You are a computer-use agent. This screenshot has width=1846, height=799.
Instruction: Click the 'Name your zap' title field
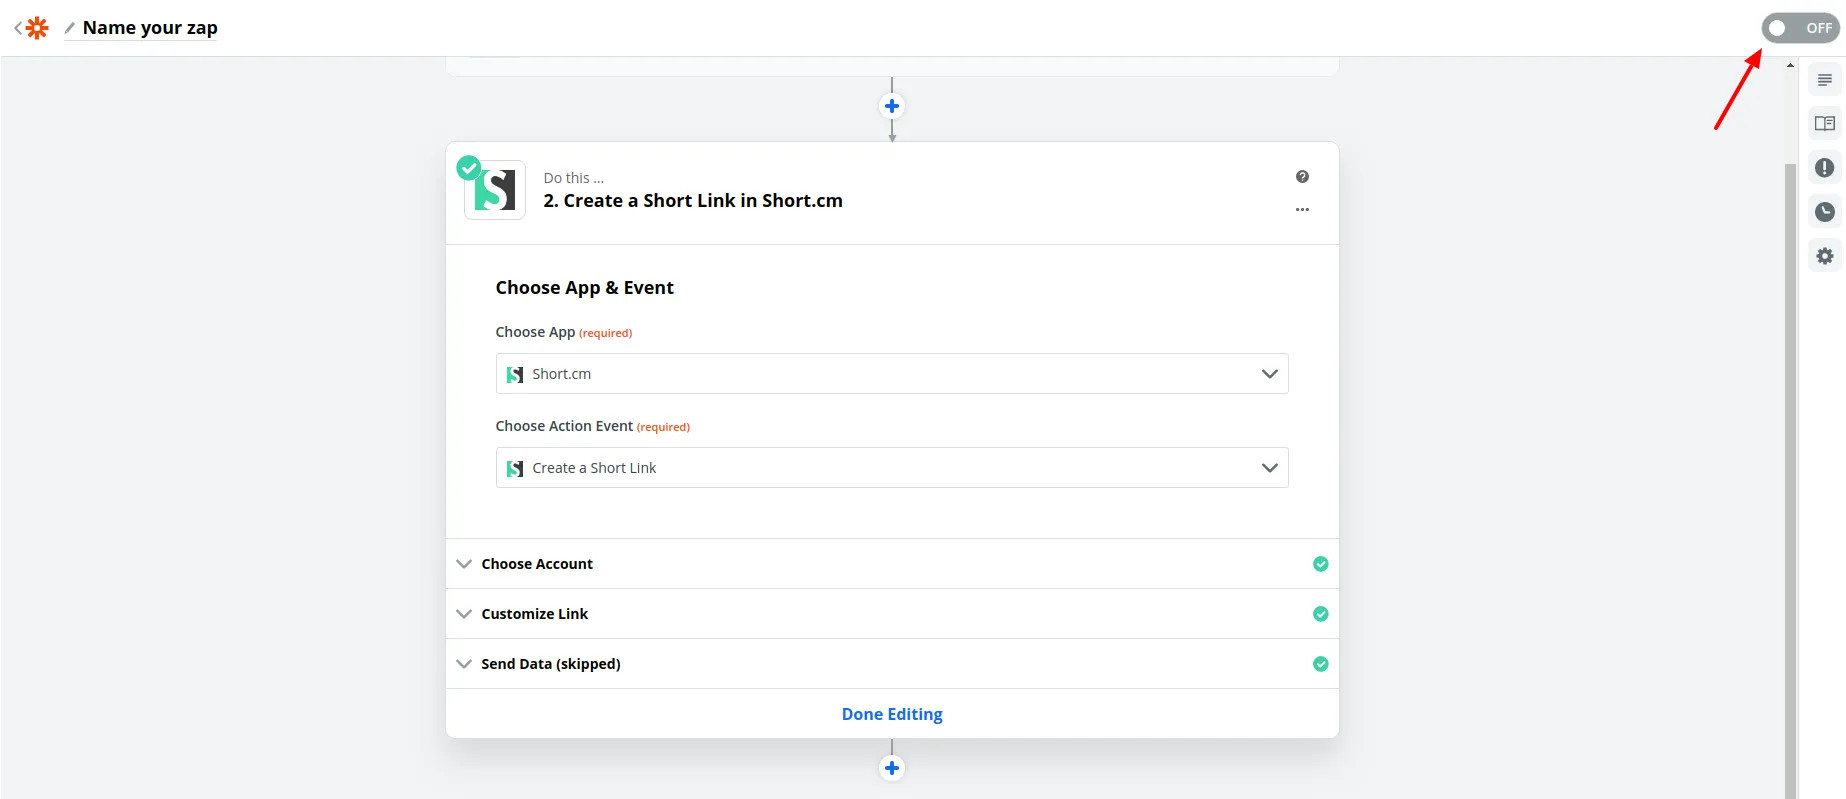(150, 28)
